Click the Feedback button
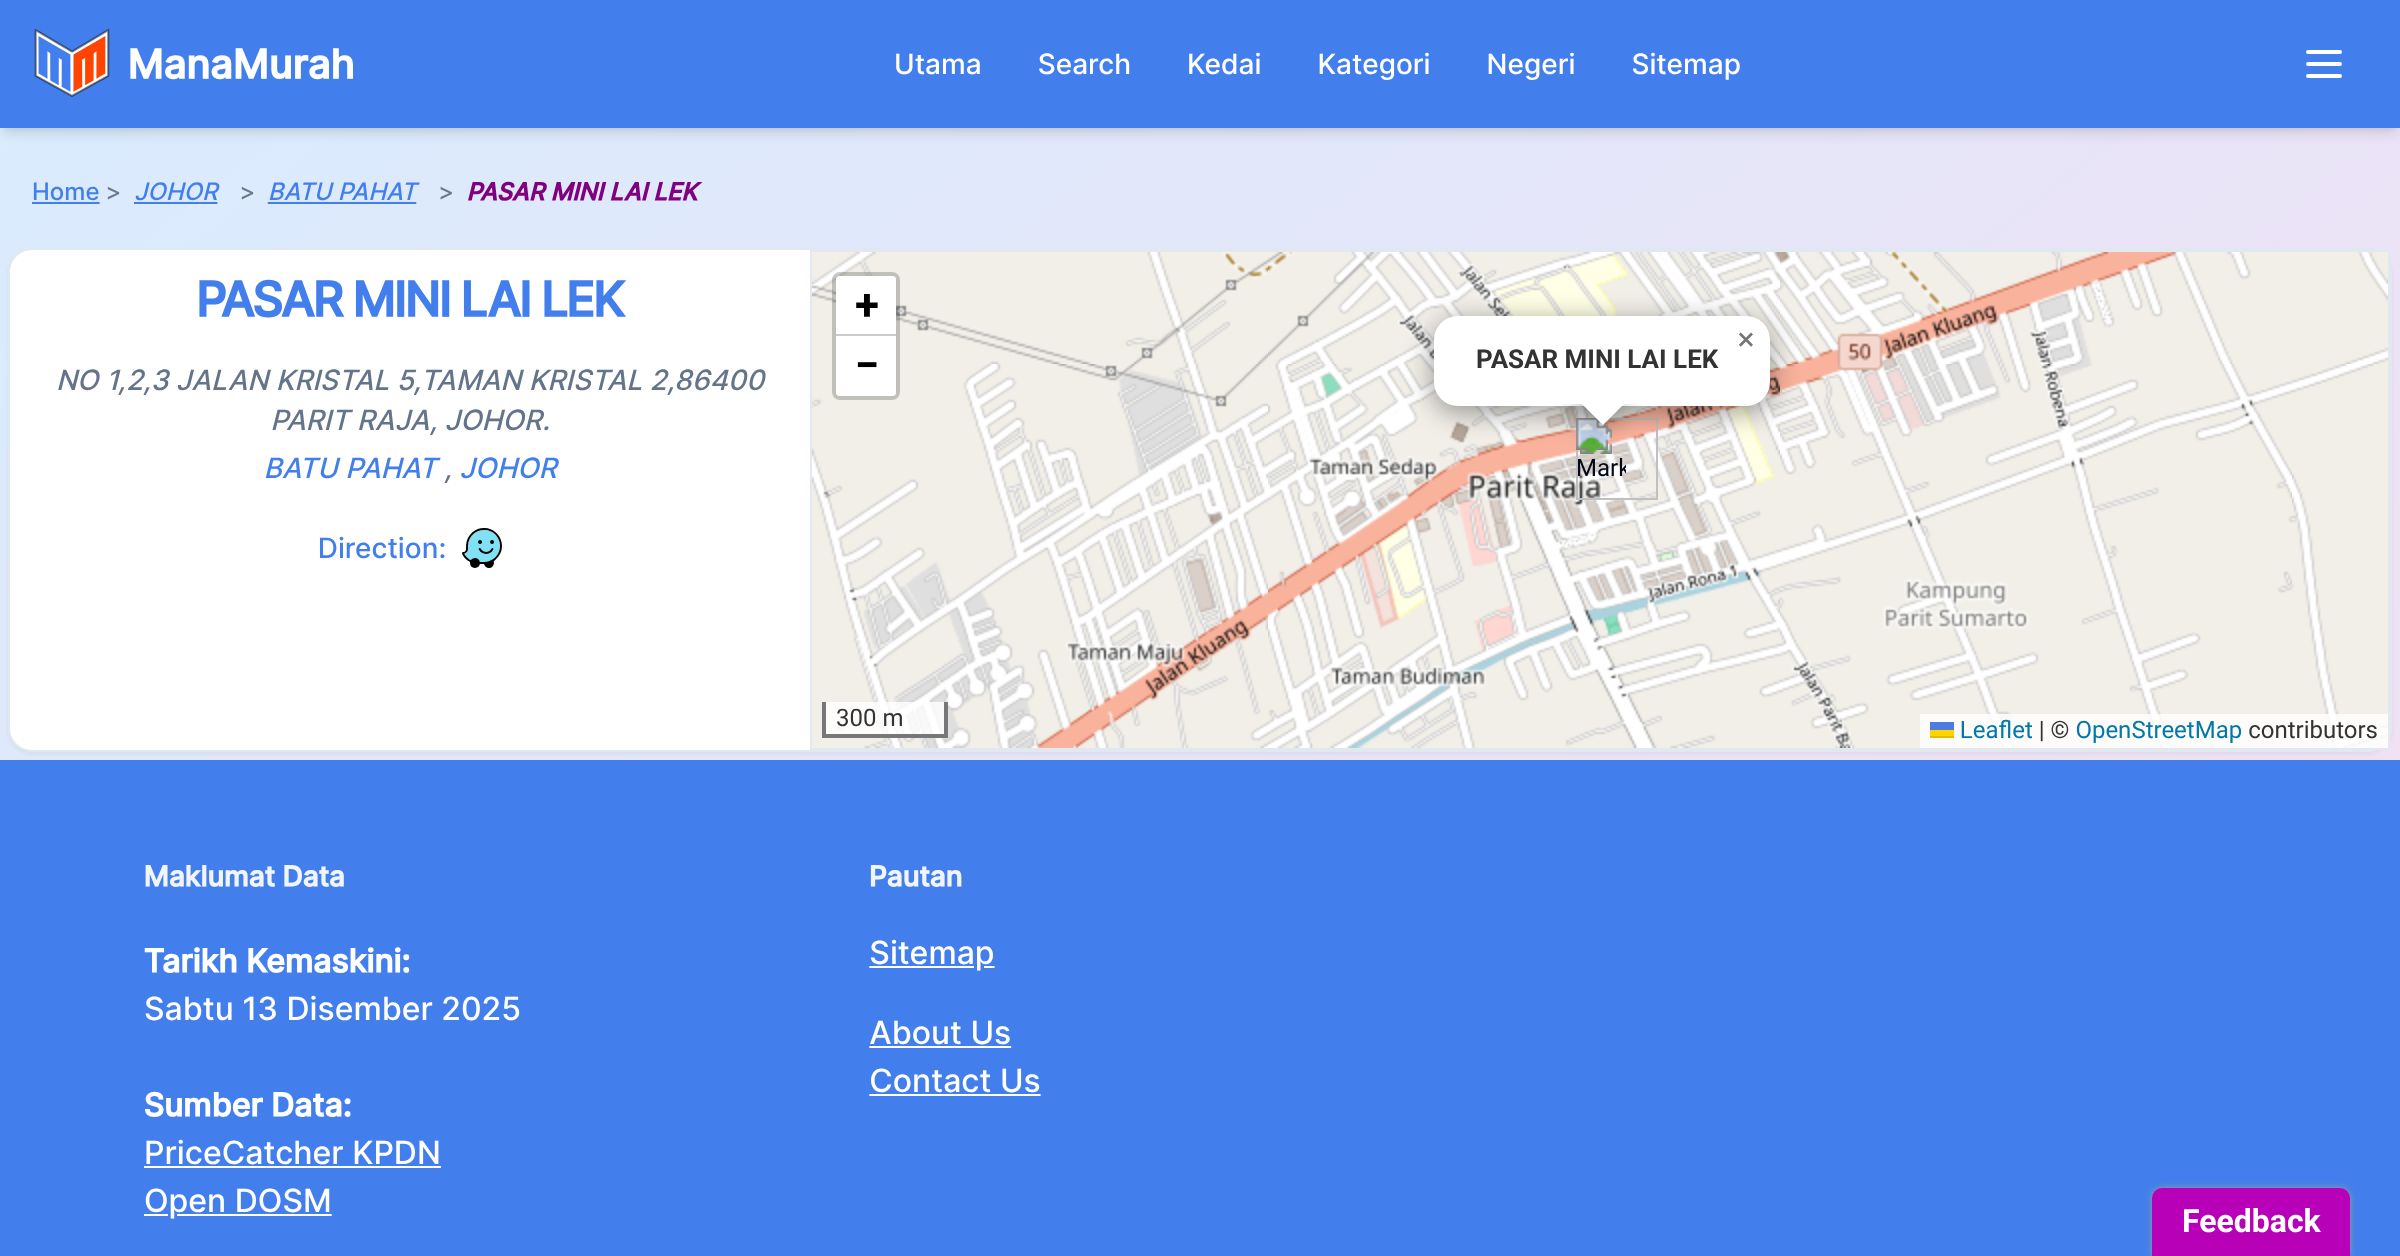The width and height of the screenshot is (2400, 1256). pyautogui.click(x=2250, y=1220)
